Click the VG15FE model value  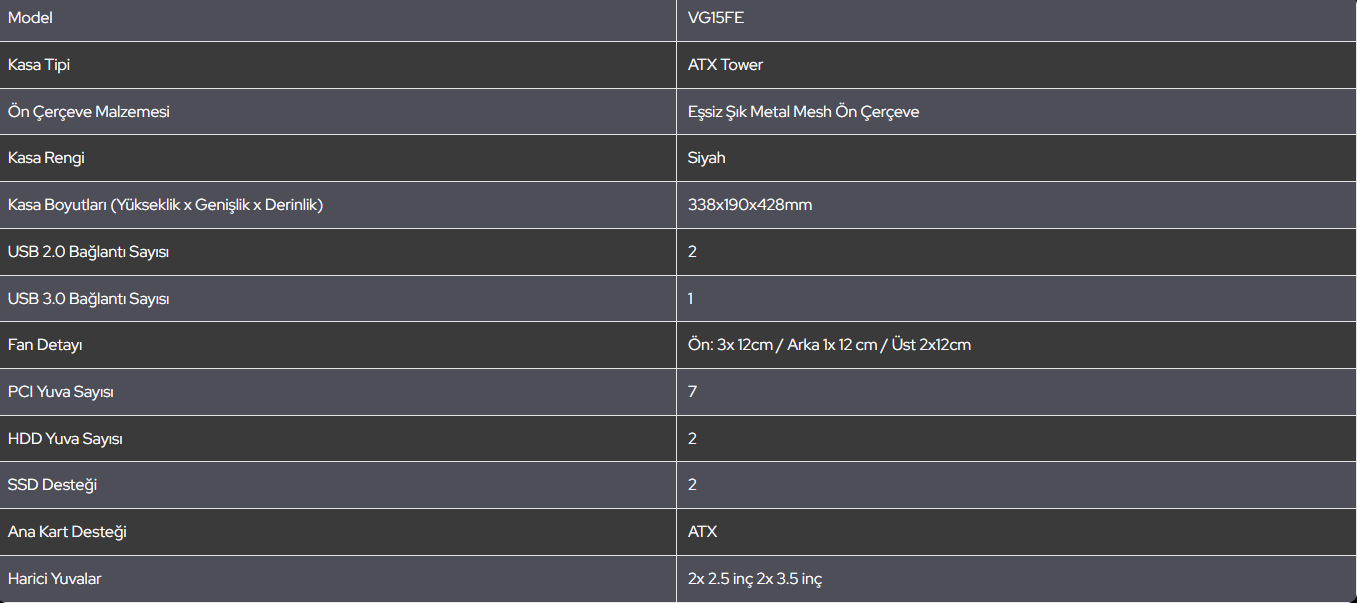[x=715, y=18]
